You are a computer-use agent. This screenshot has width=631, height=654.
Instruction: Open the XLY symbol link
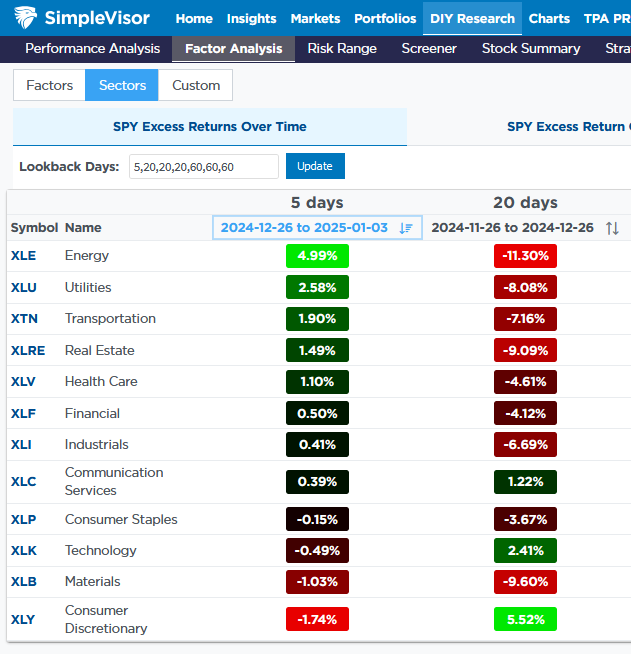(x=23, y=619)
